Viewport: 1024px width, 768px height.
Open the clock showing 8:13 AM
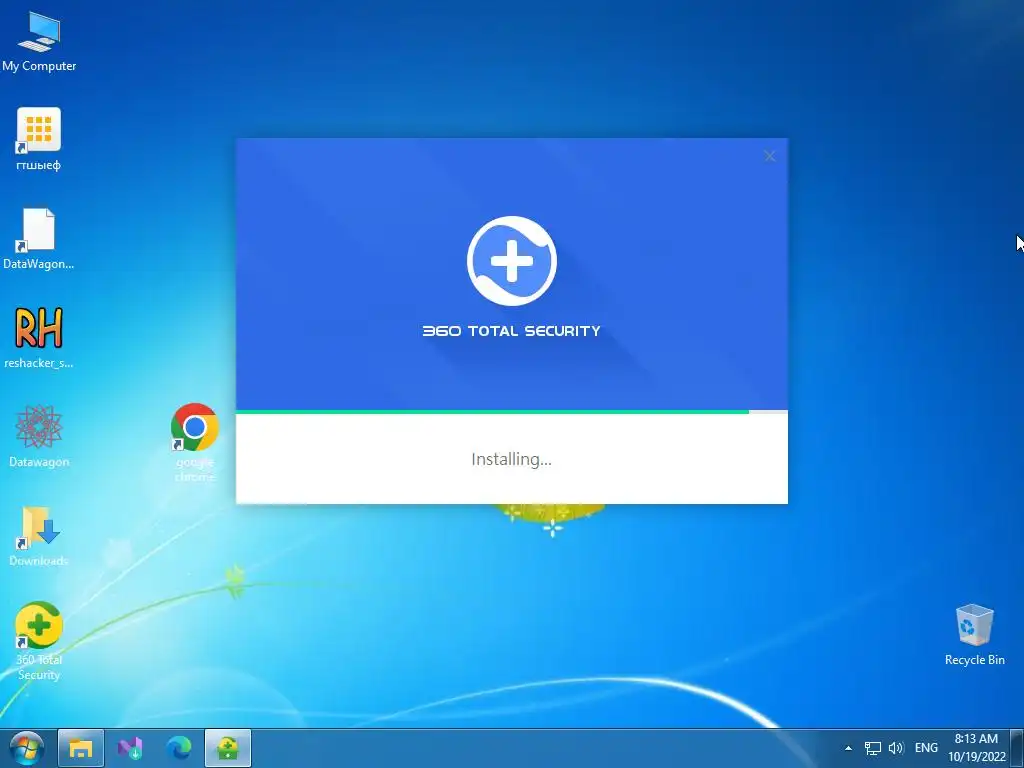pyautogui.click(x=976, y=748)
